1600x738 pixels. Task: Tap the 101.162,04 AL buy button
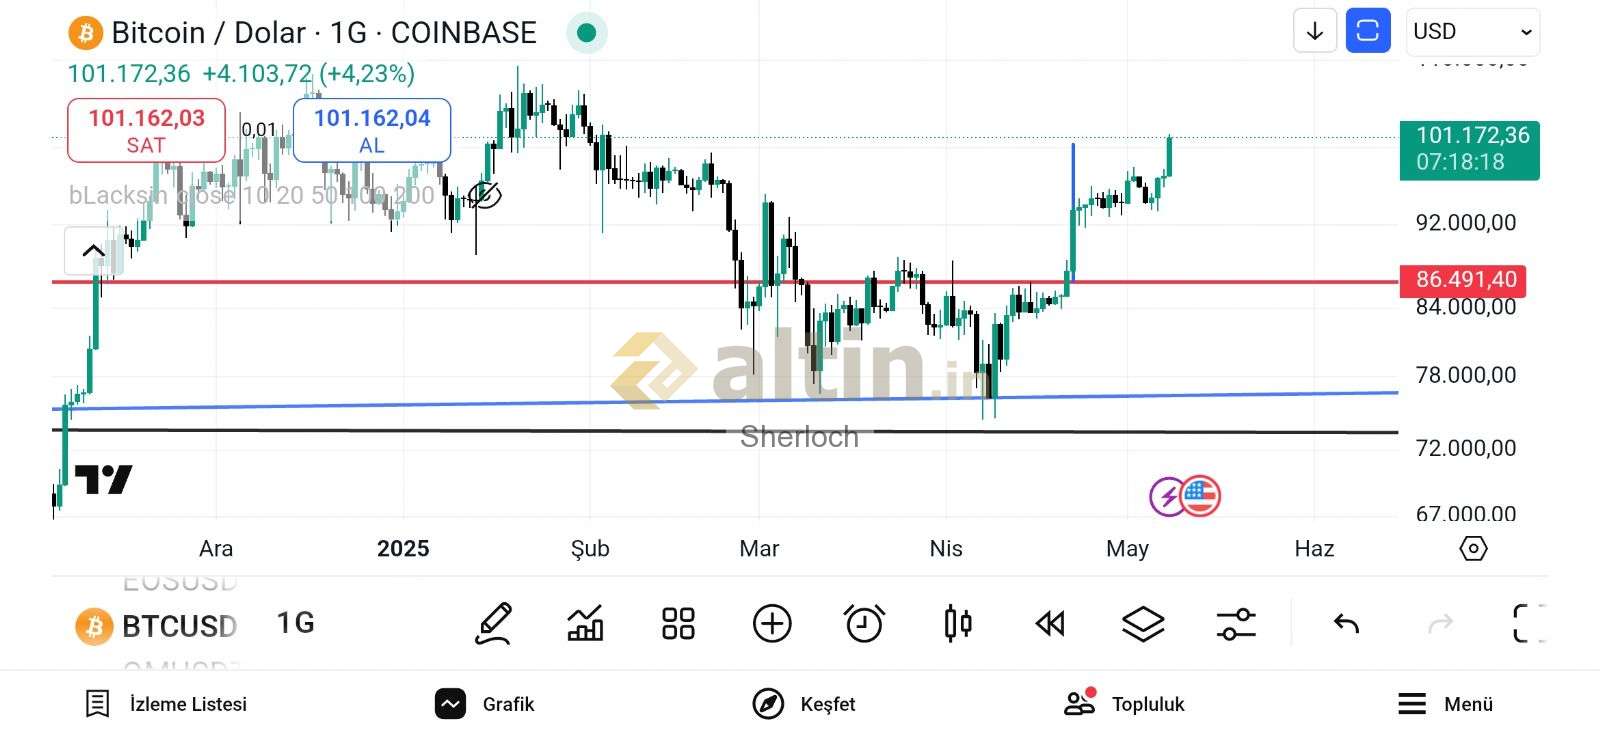(x=372, y=130)
